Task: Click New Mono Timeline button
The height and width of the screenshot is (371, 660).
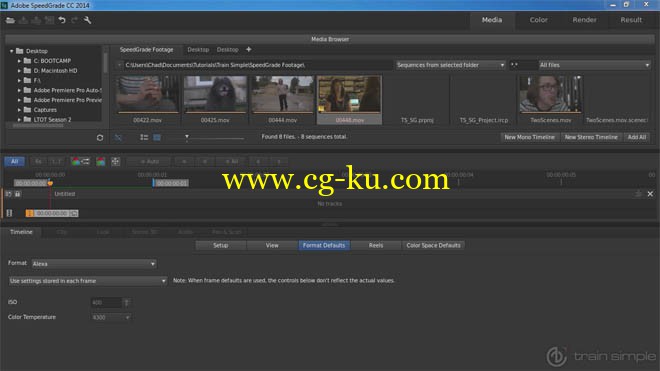Action: (530, 137)
